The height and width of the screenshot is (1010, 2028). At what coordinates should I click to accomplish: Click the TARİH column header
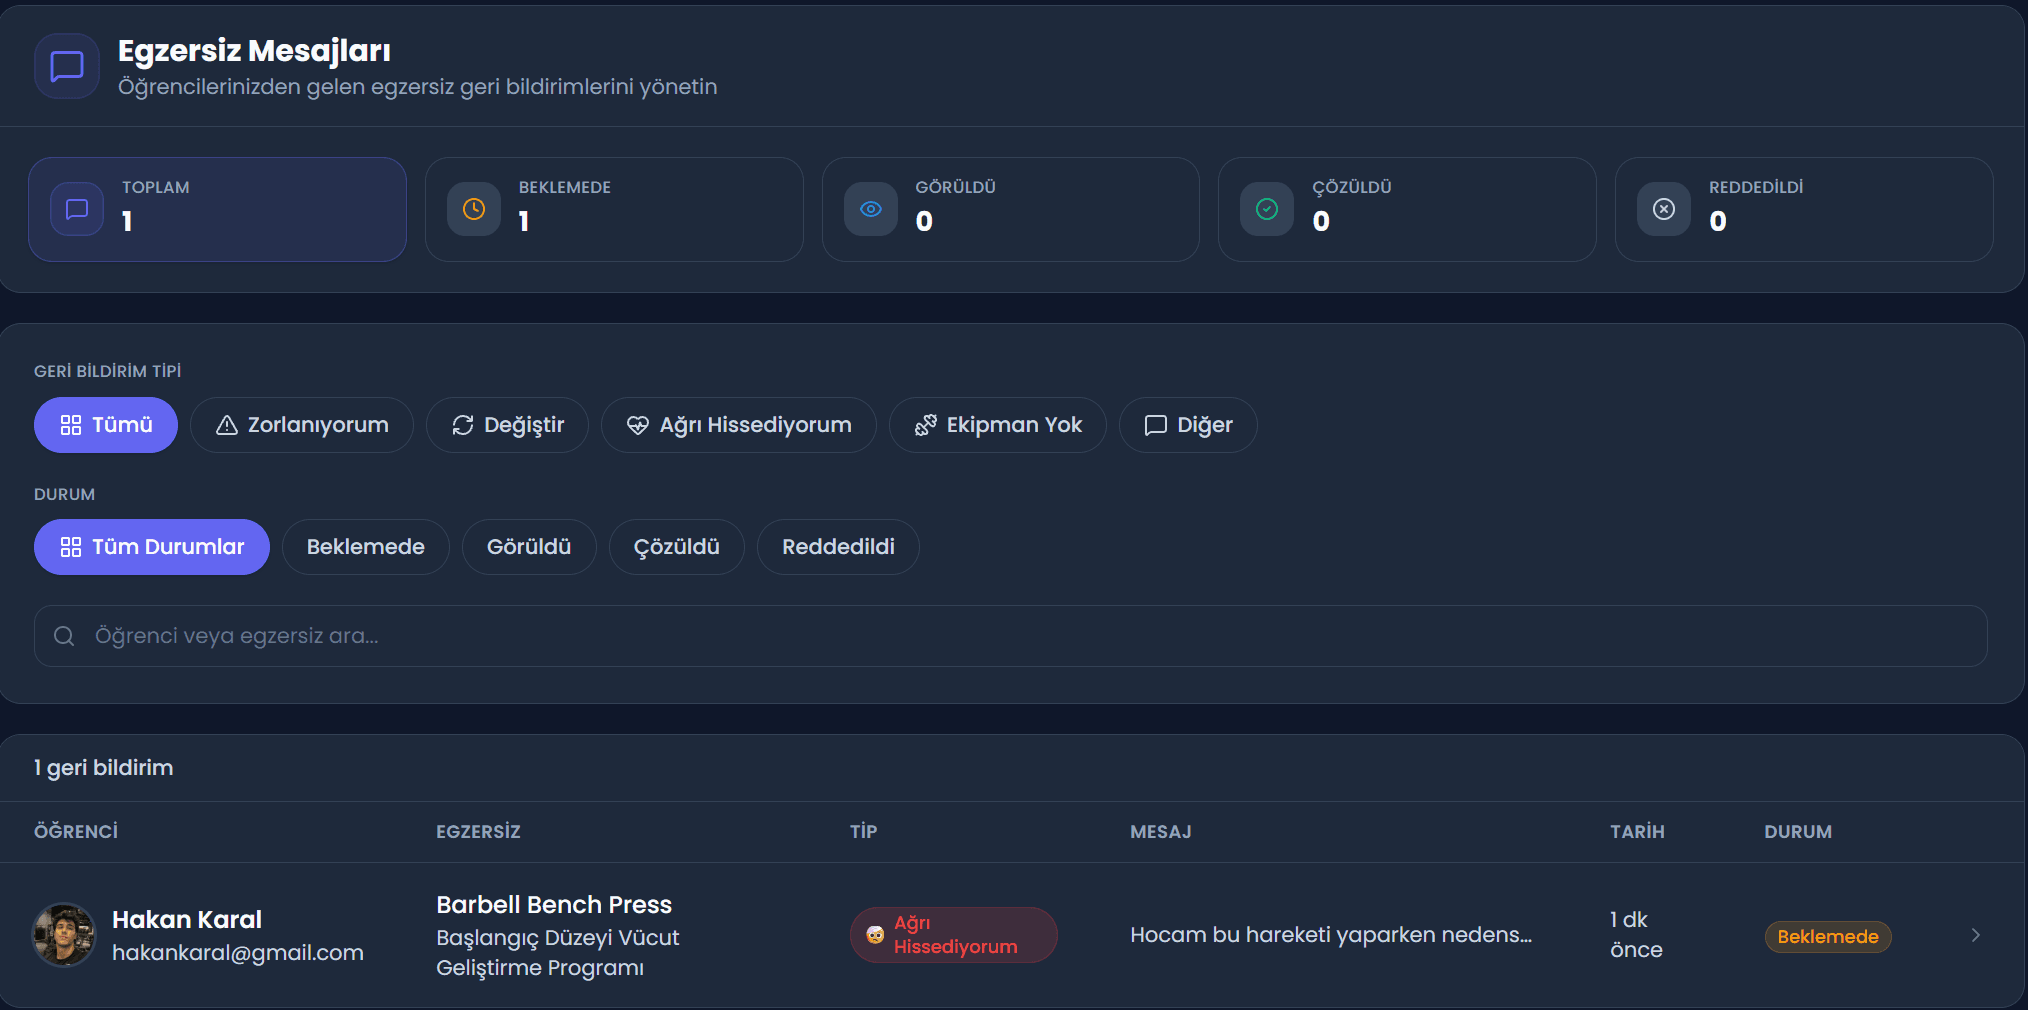tap(1638, 832)
